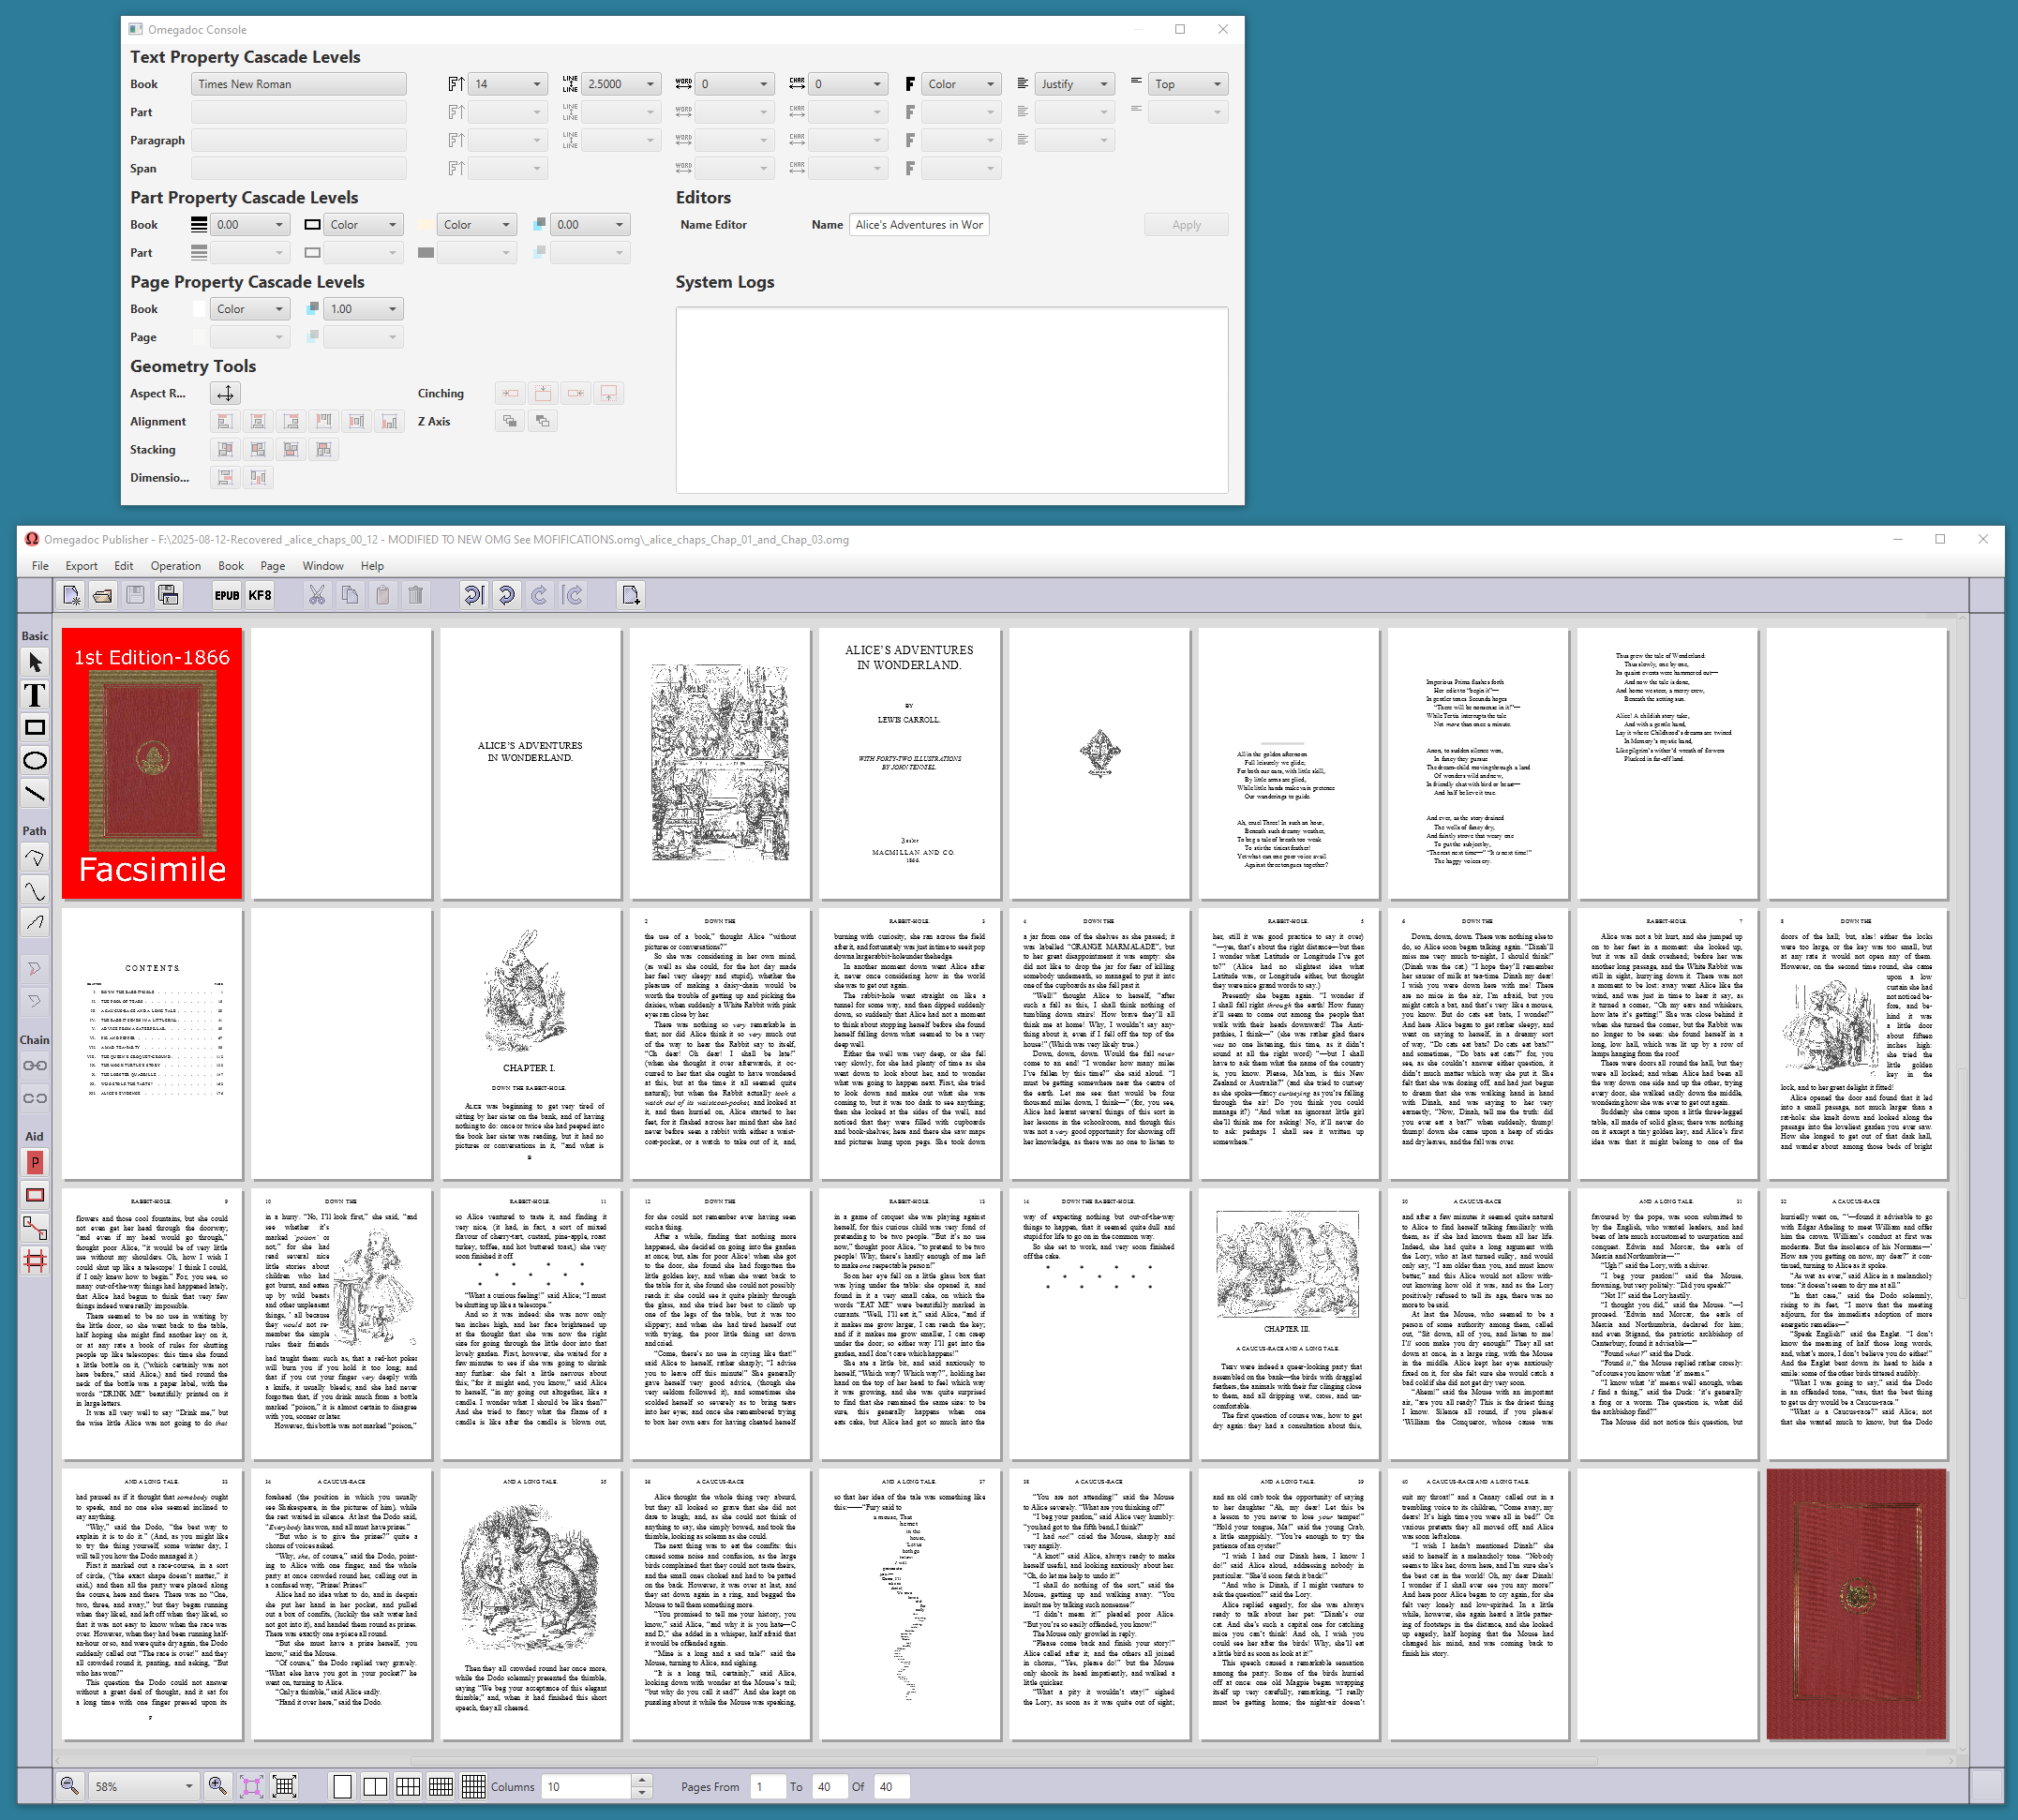
Task: Click the open folder toolbar icon
Action: [x=103, y=596]
